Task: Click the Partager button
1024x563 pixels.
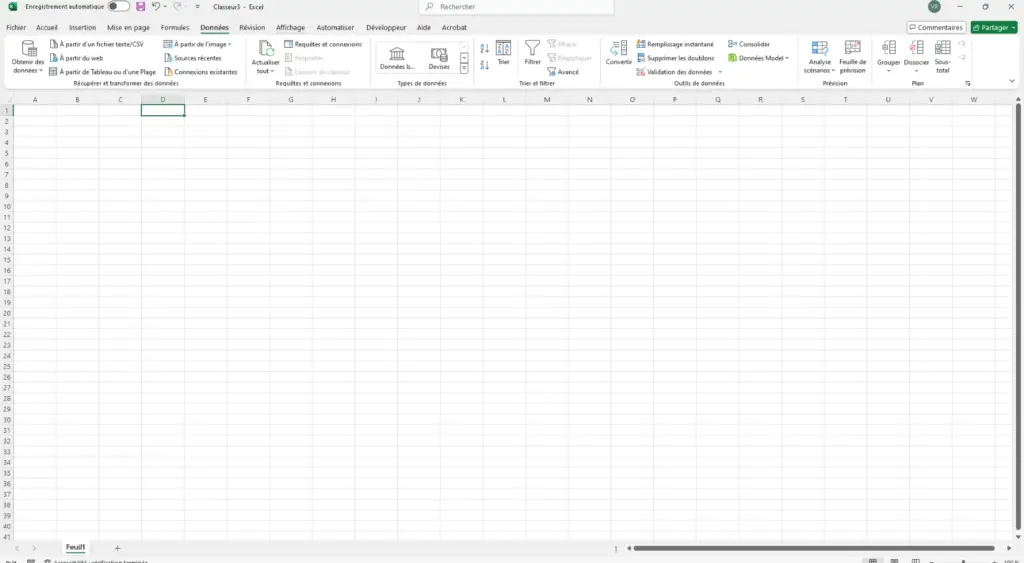Action: click(x=994, y=27)
